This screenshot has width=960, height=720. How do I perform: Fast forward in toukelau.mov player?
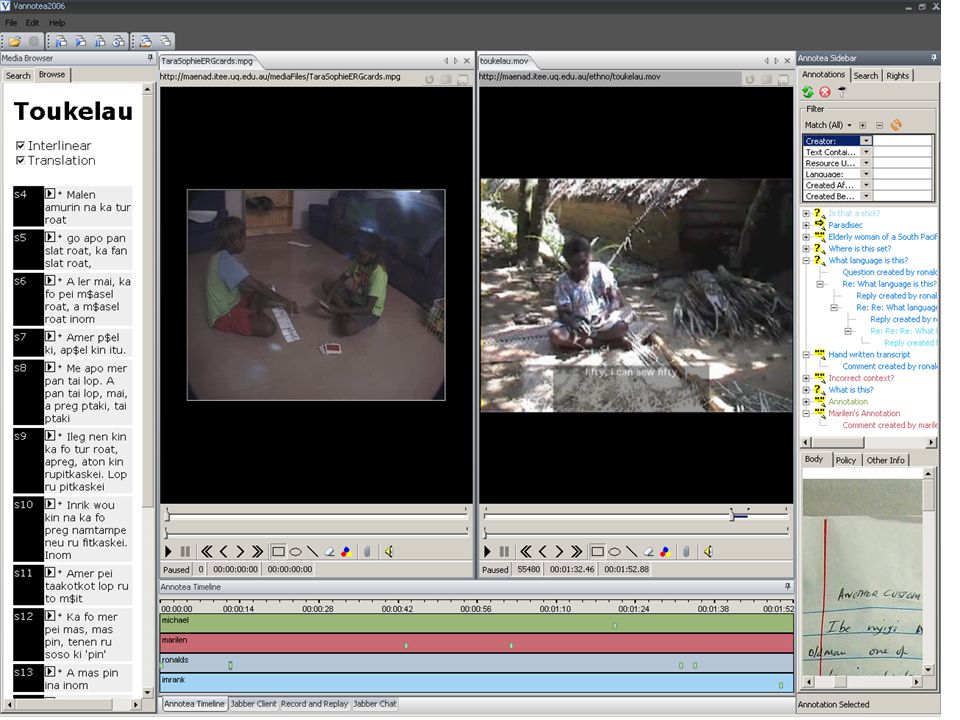click(577, 552)
